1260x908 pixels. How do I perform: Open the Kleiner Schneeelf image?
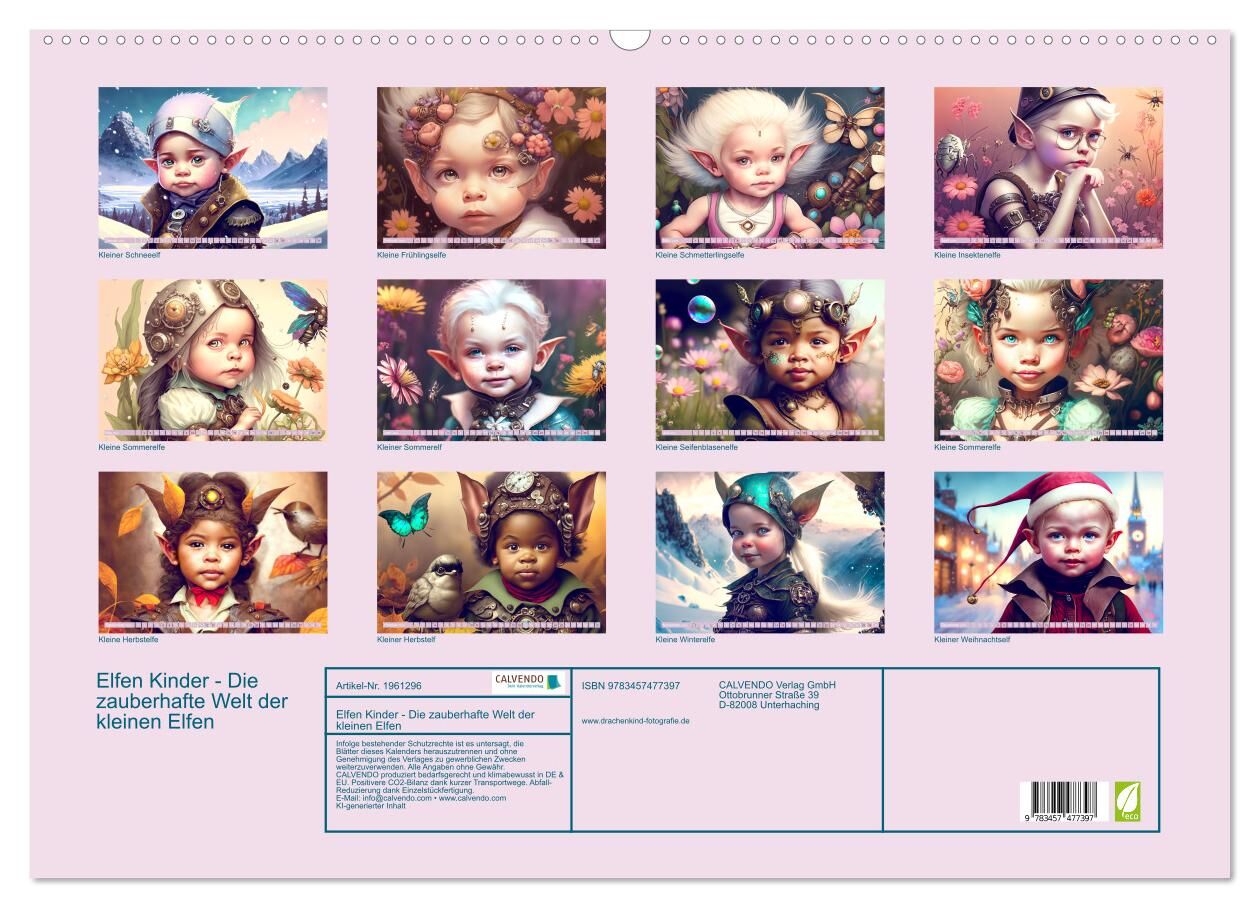point(213,167)
